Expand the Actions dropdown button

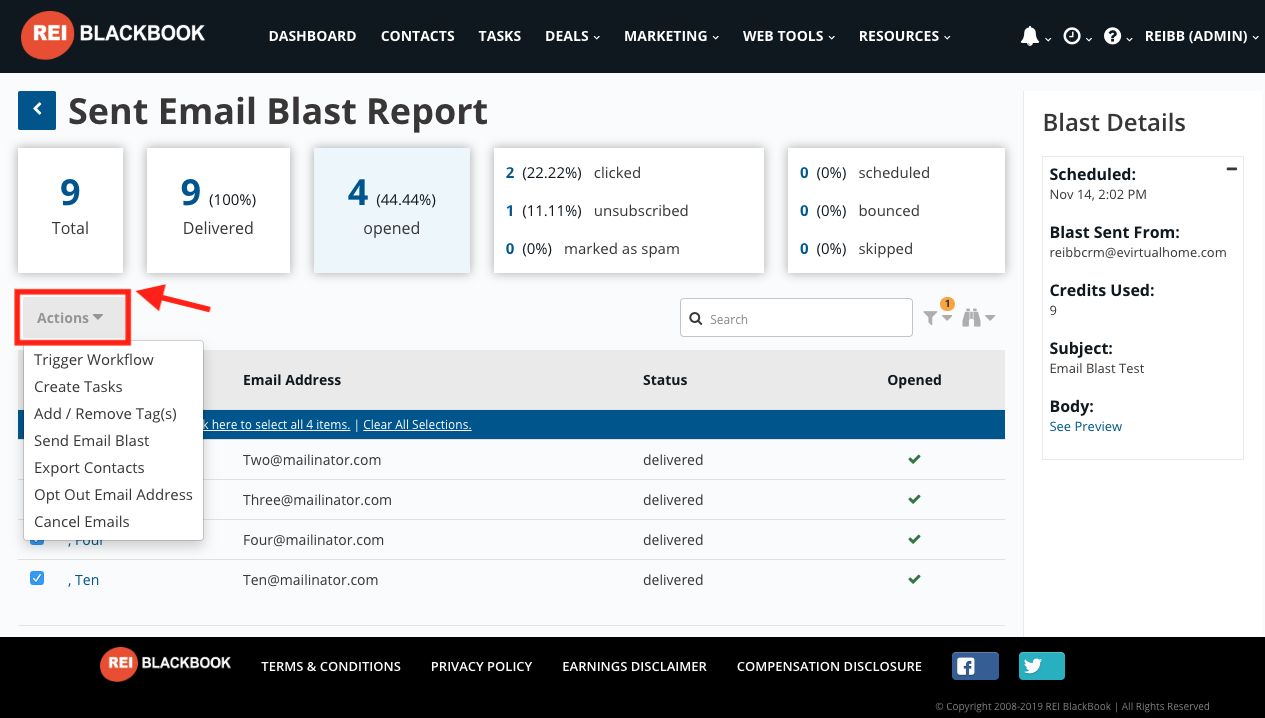point(71,318)
